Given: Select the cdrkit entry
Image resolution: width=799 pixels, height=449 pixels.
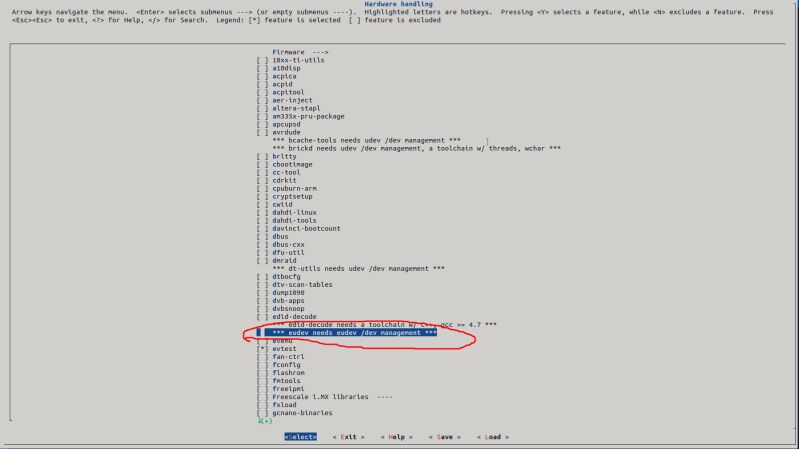Looking at the screenshot, I should 284,180.
